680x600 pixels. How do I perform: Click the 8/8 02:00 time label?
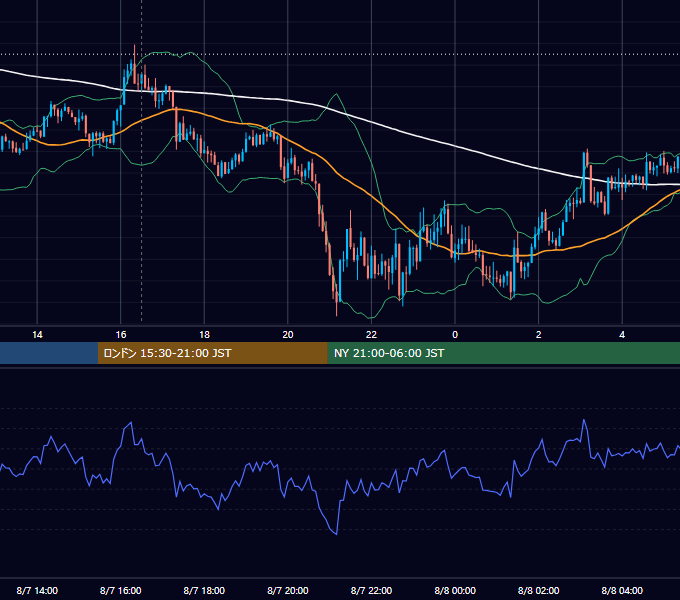(538, 590)
